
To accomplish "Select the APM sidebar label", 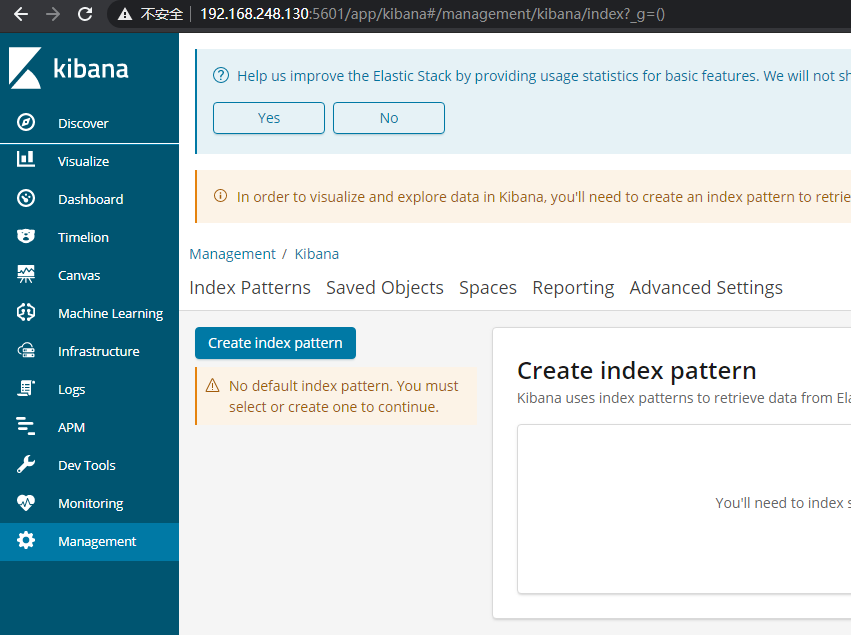I will click(72, 427).
